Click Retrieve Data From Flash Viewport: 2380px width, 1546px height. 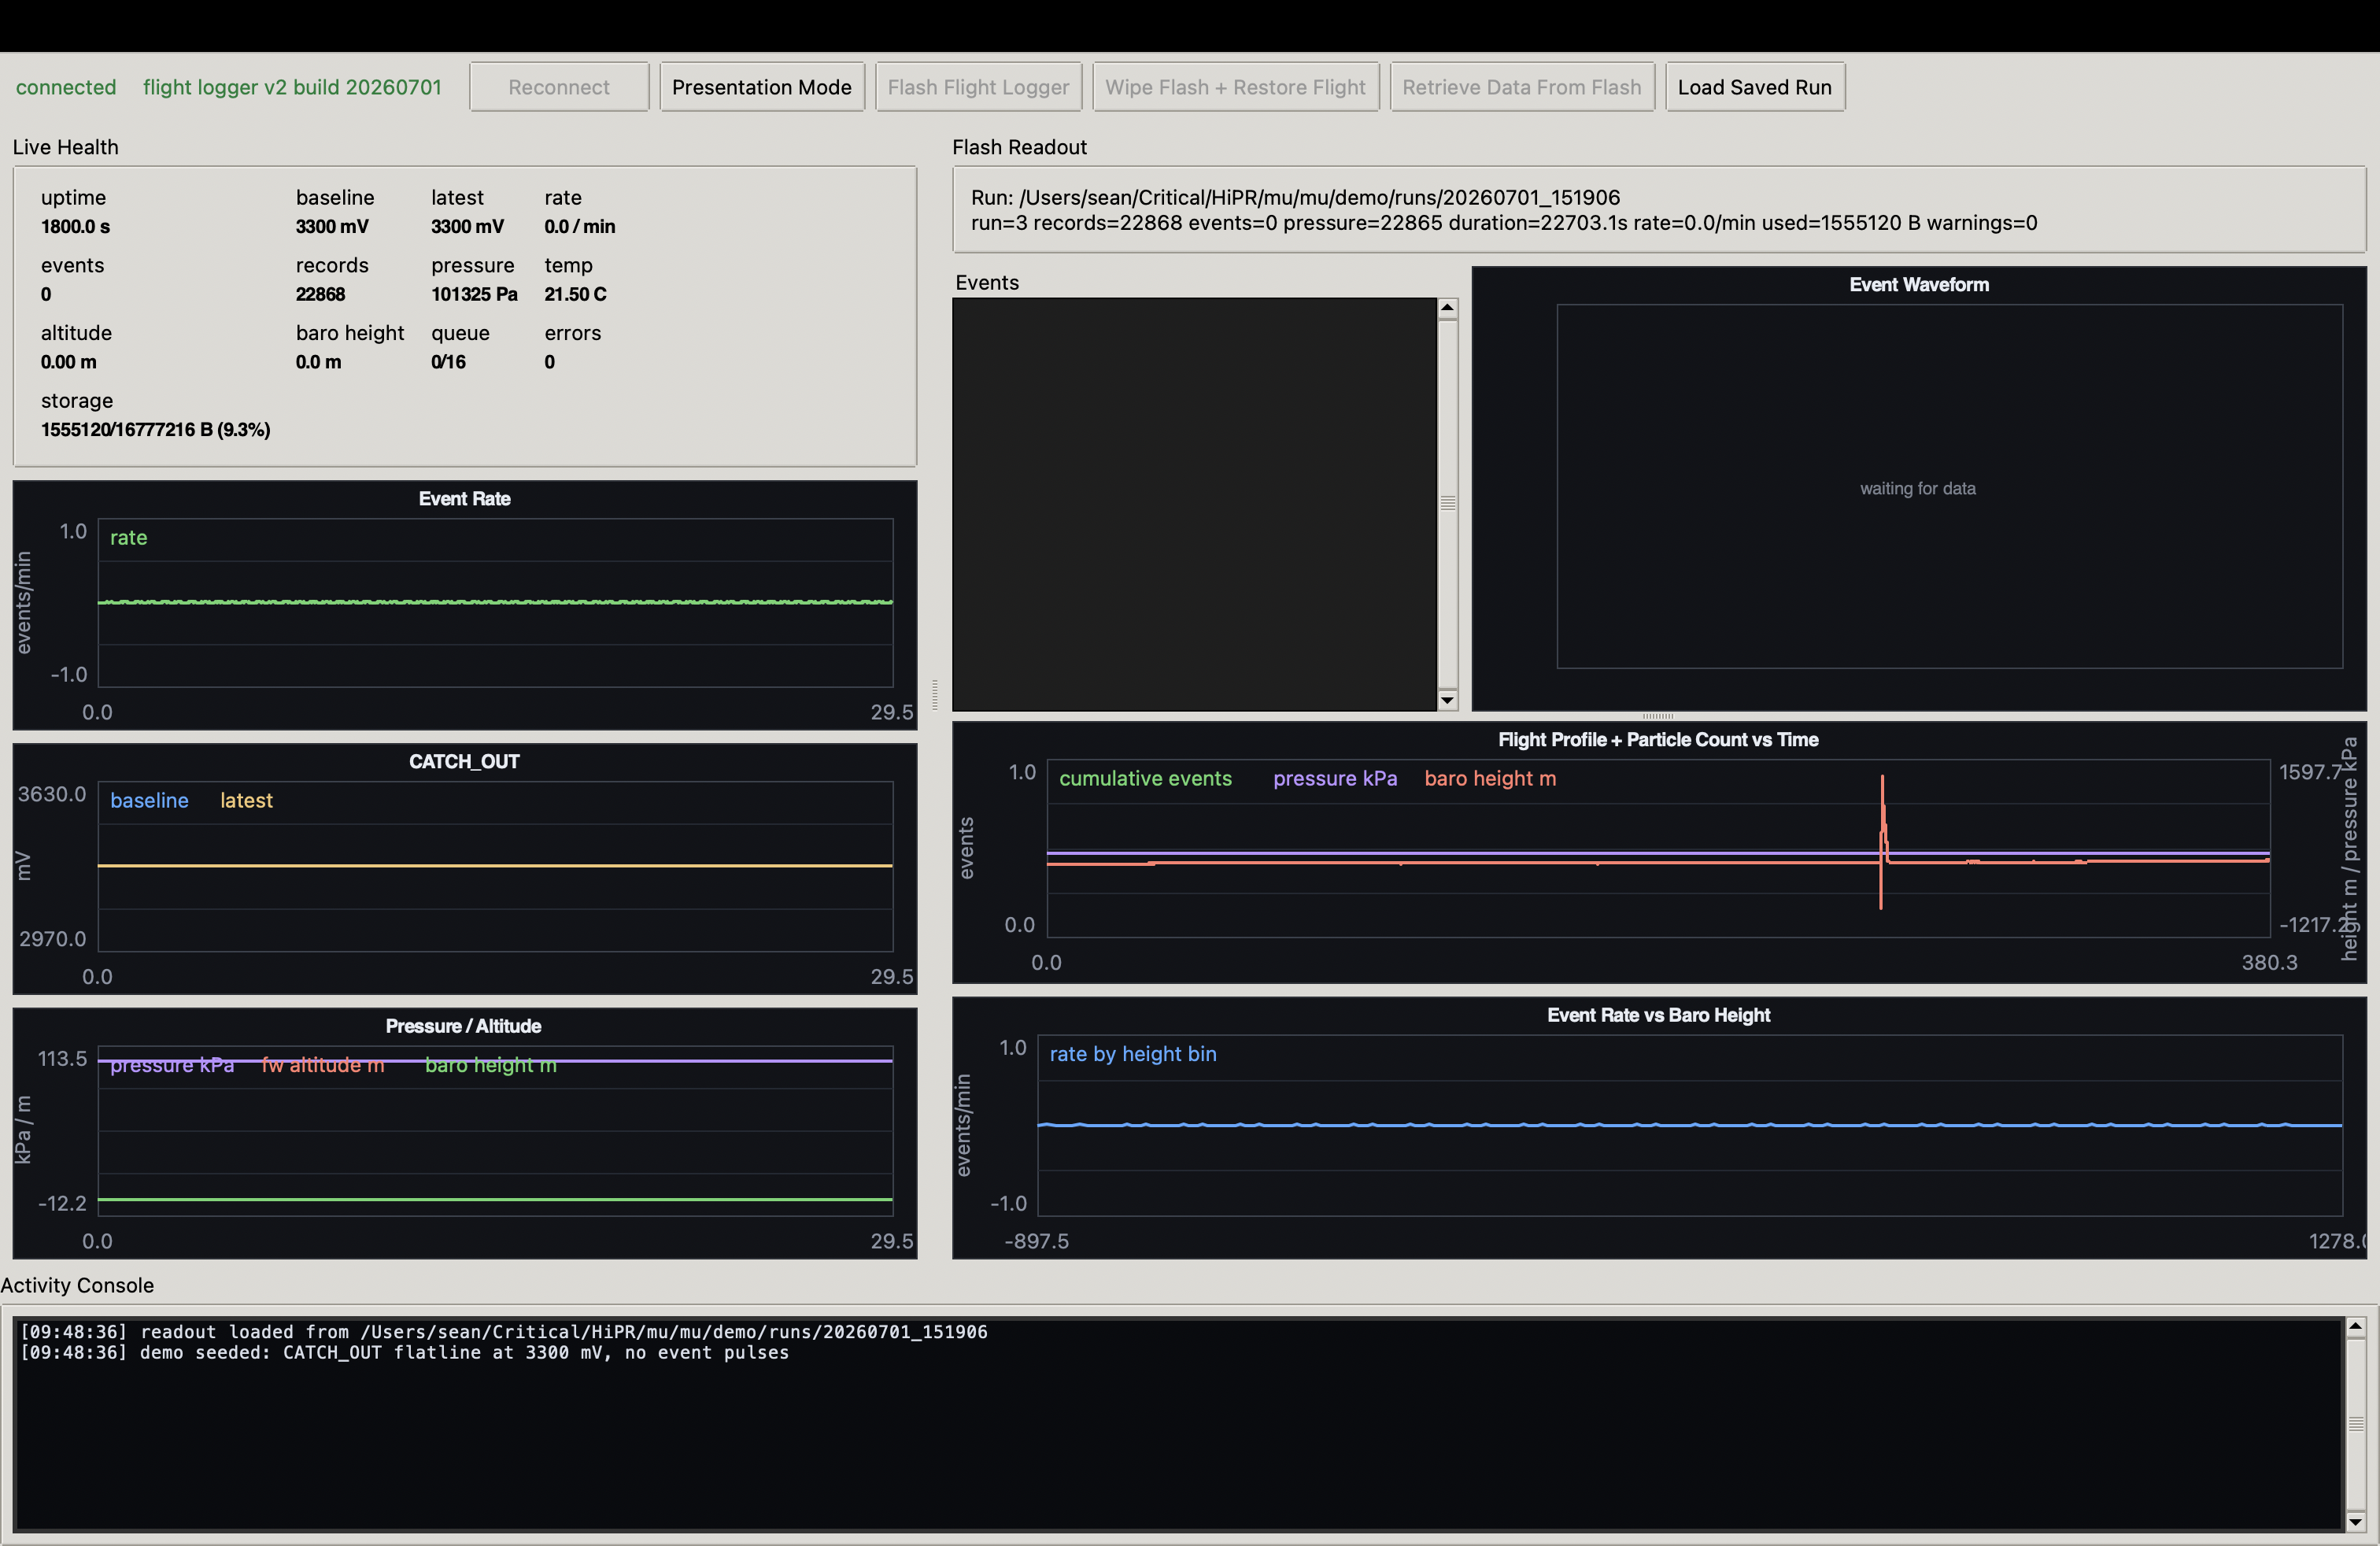1521,87
